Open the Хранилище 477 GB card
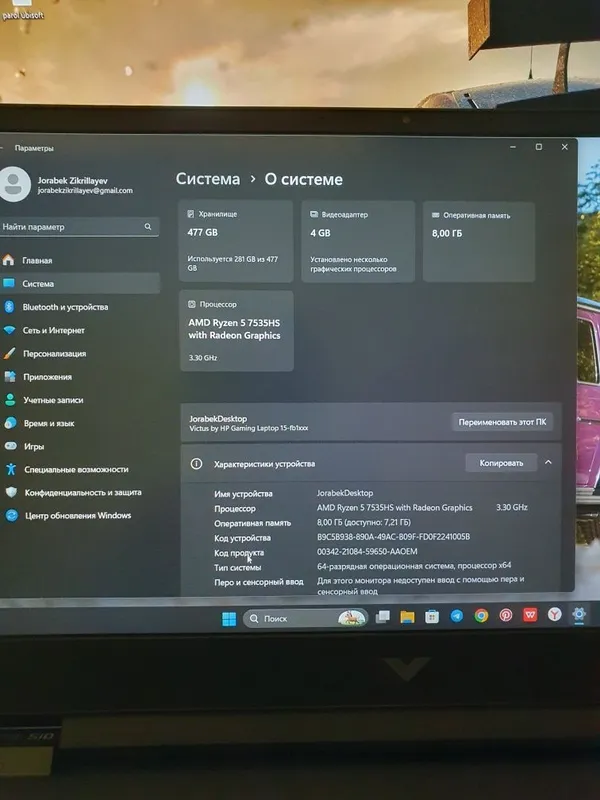The height and width of the screenshot is (800, 600). 236,241
